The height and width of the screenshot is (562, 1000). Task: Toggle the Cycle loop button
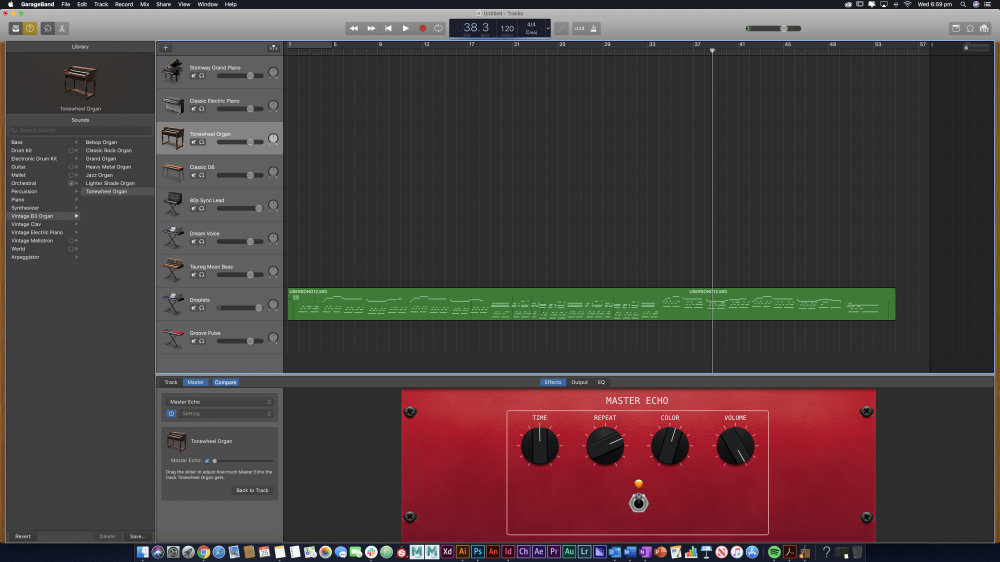coord(438,28)
